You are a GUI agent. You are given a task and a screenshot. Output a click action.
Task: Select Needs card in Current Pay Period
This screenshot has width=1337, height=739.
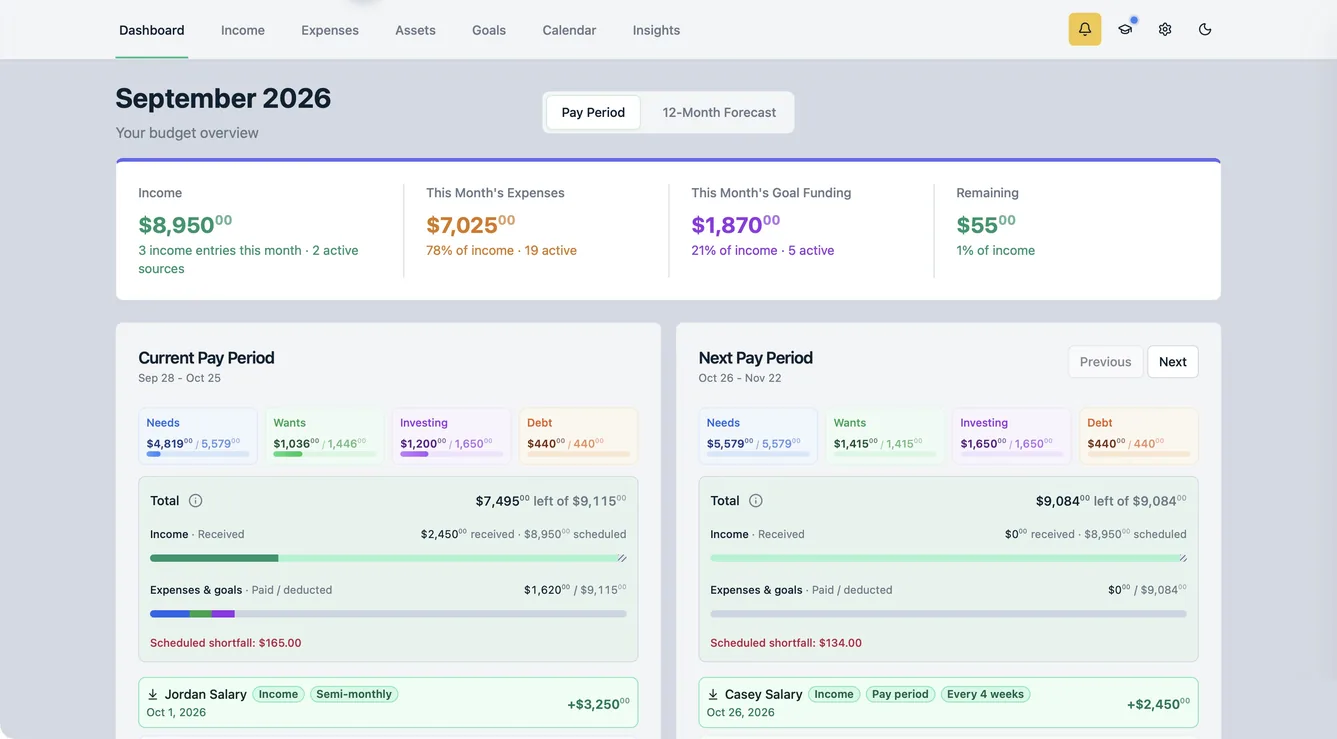[198, 436]
